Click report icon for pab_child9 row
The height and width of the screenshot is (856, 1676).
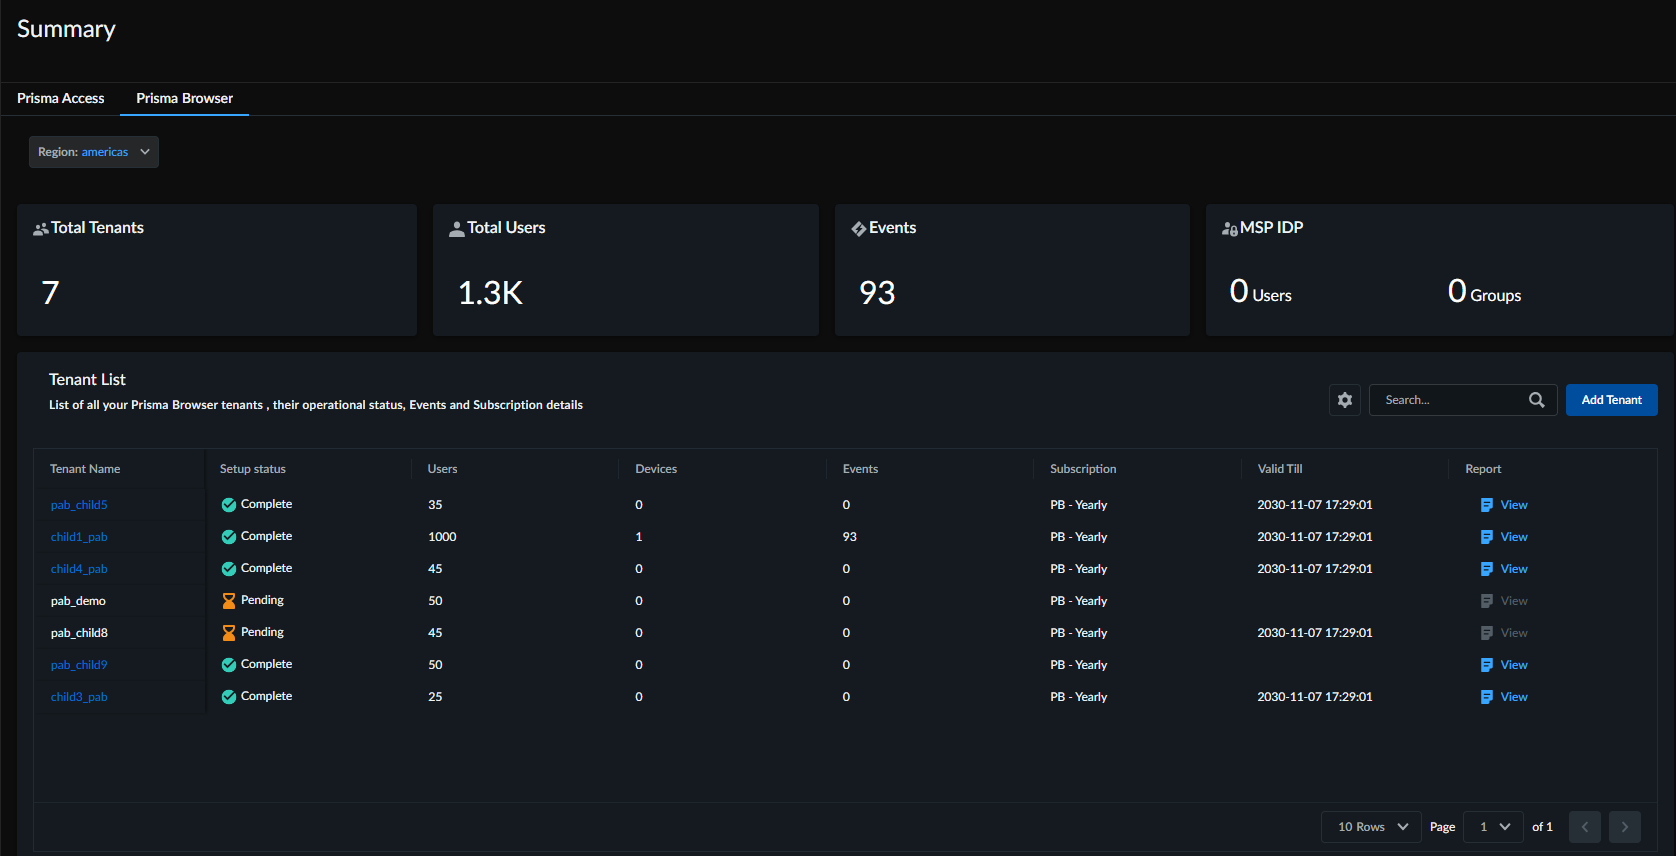[1486, 665]
